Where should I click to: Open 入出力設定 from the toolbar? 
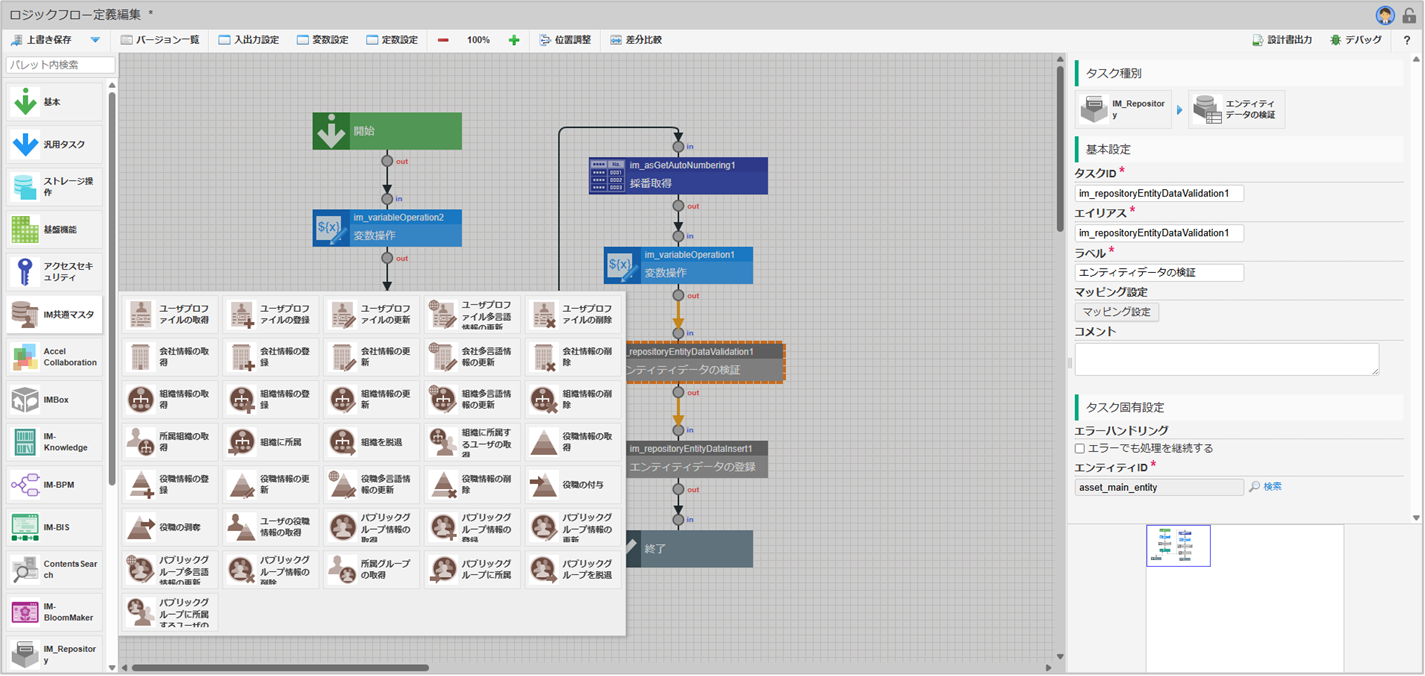tap(249, 40)
